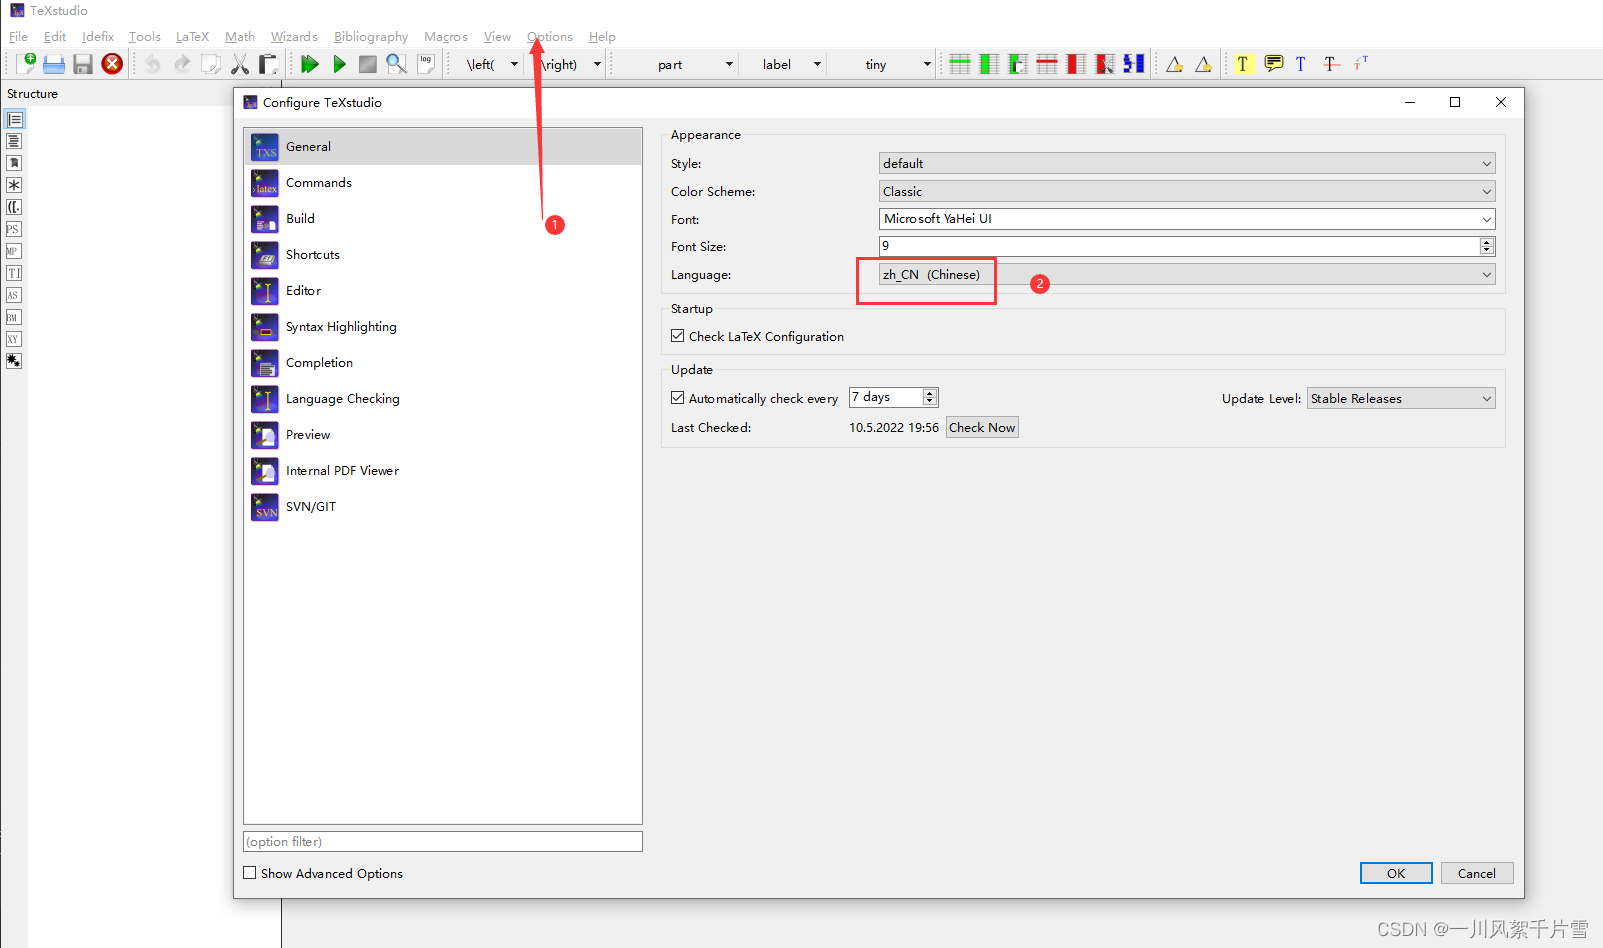Screen dimensions: 1603x948
Task: Open the part sectioning dropdown in toolbar
Action: click(x=676, y=64)
